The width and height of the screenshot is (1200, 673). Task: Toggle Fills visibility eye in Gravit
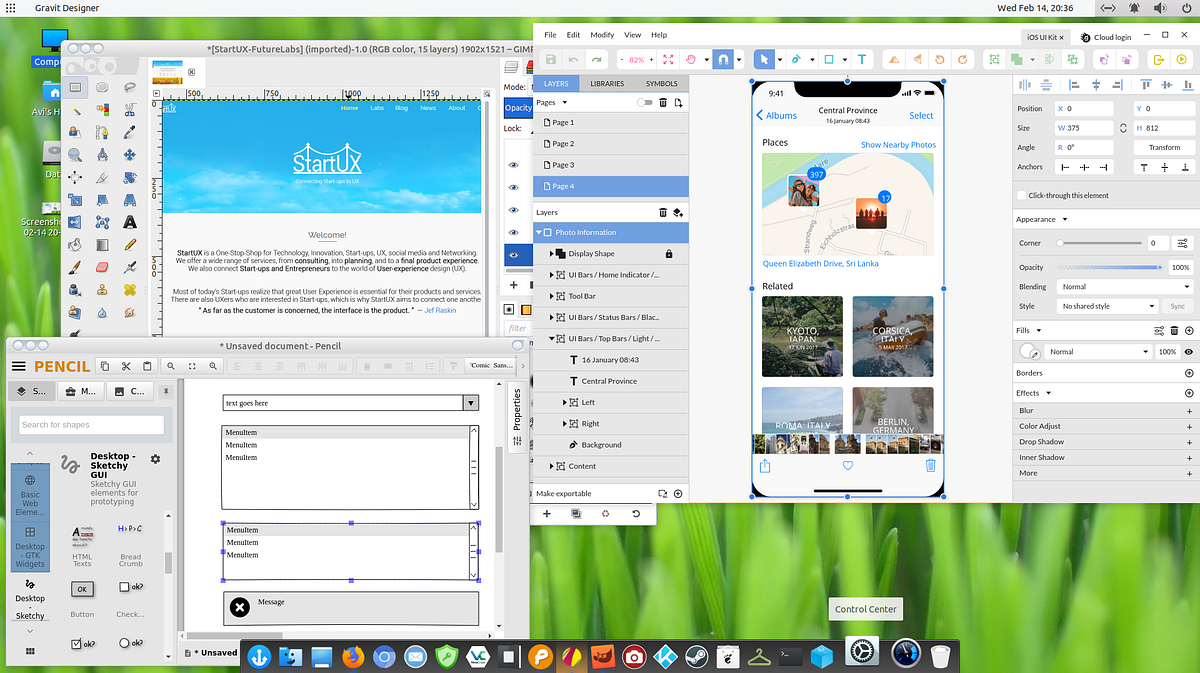(1189, 352)
